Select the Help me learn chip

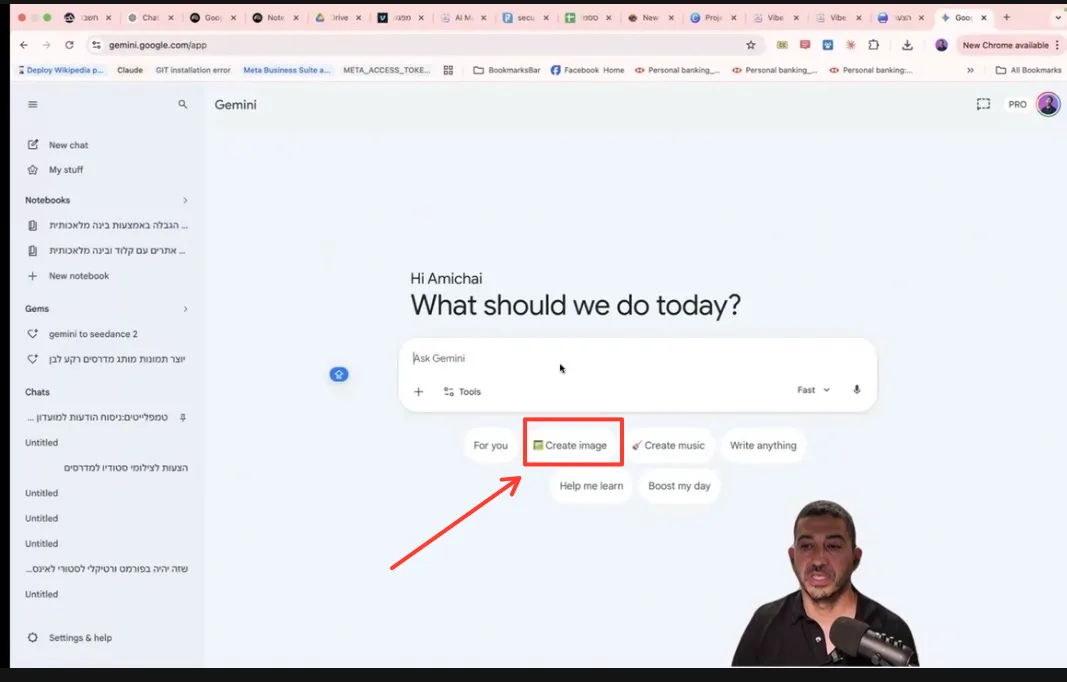tap(591, 486)
